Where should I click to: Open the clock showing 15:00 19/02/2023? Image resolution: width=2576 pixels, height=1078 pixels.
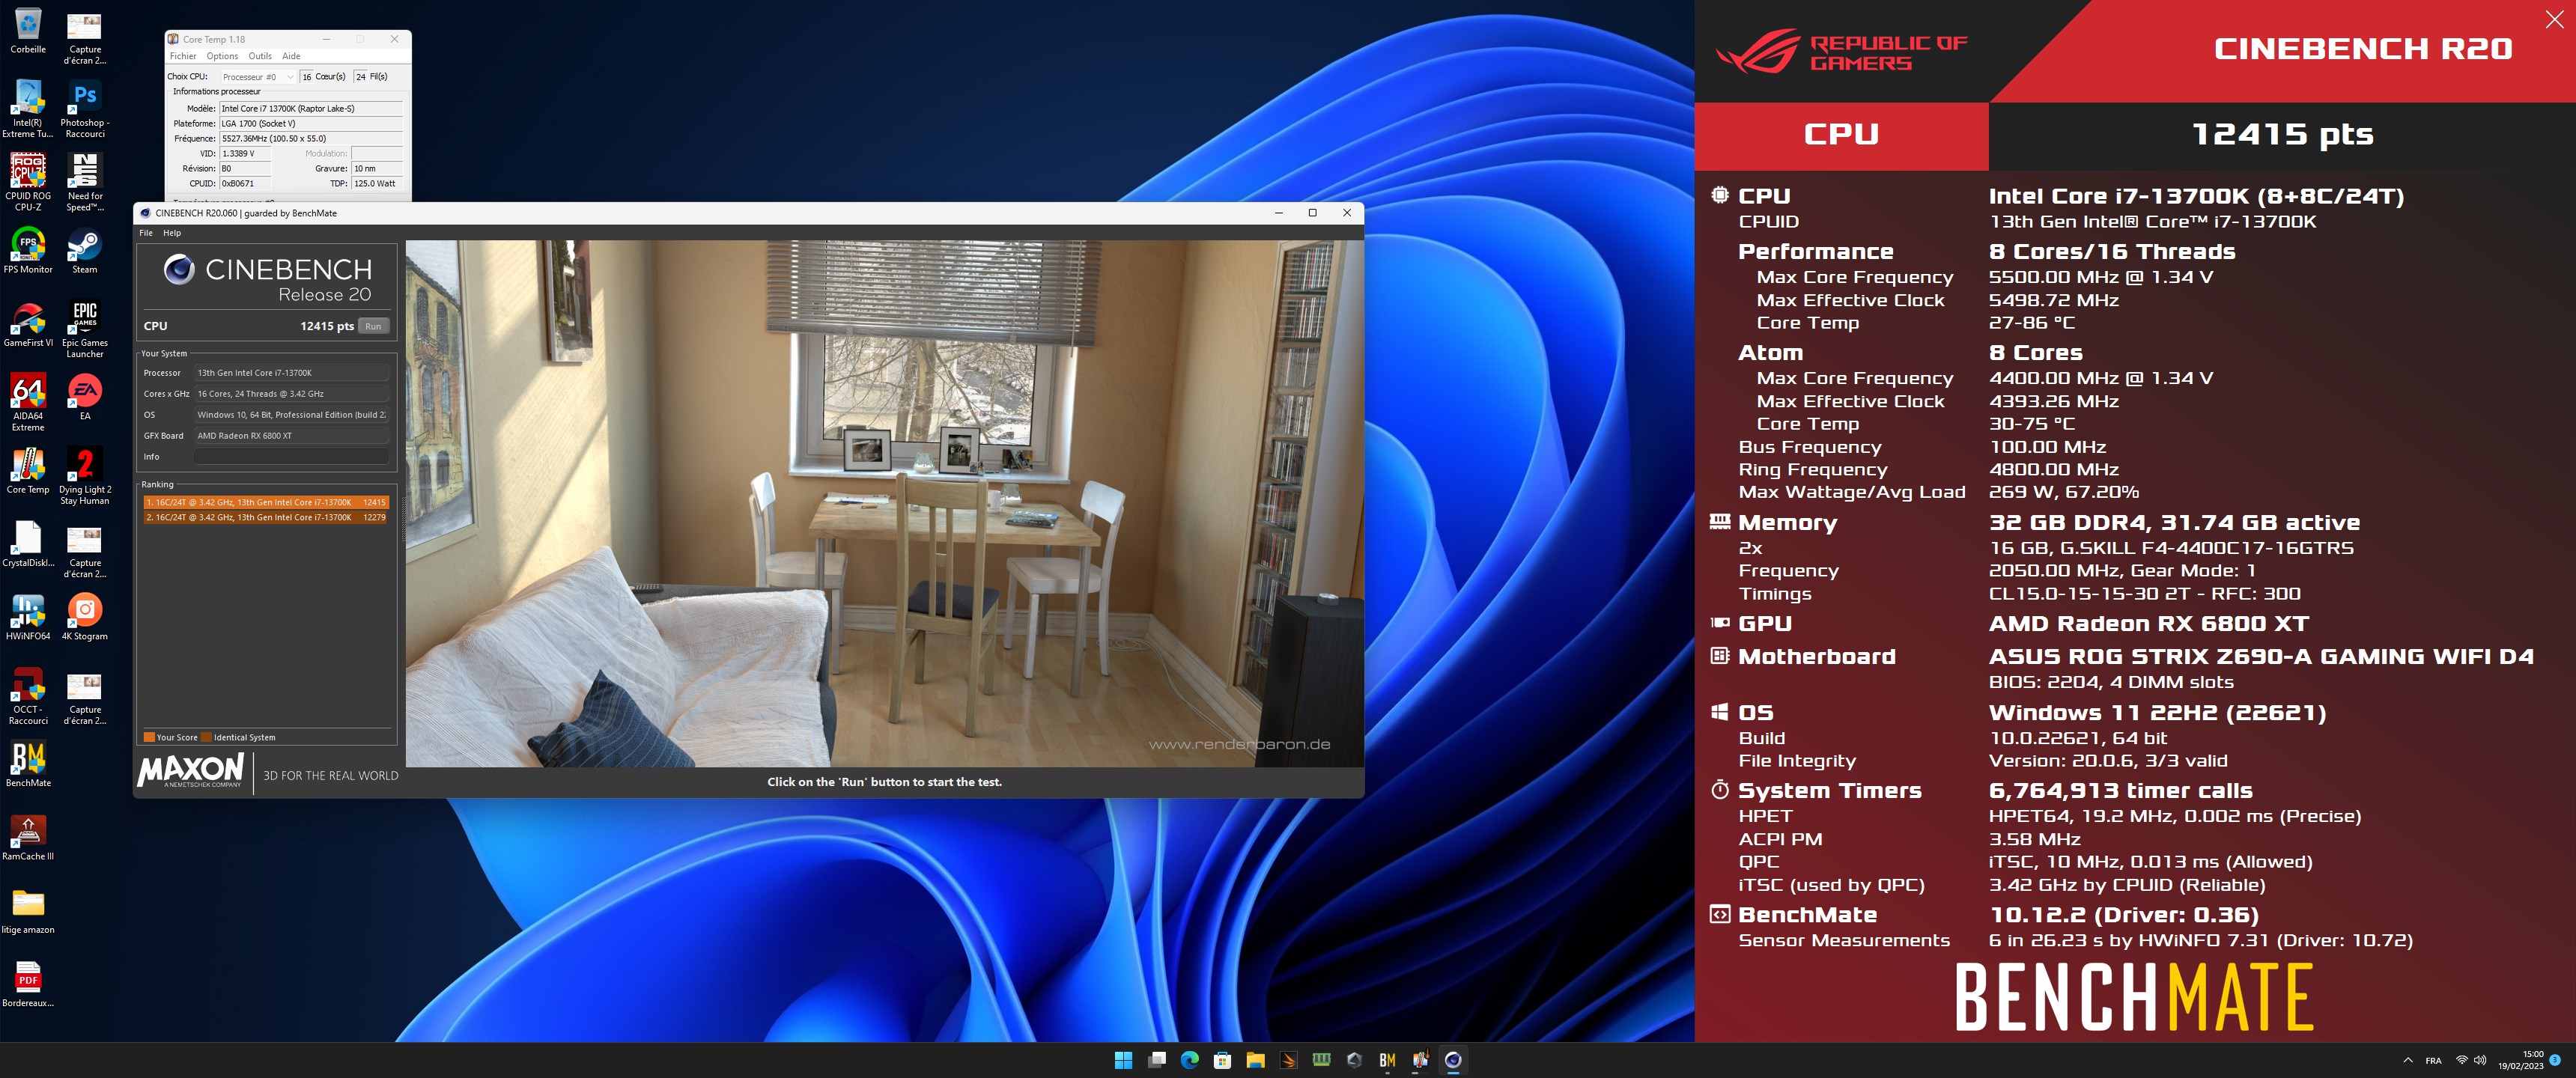[2521, 1060]
